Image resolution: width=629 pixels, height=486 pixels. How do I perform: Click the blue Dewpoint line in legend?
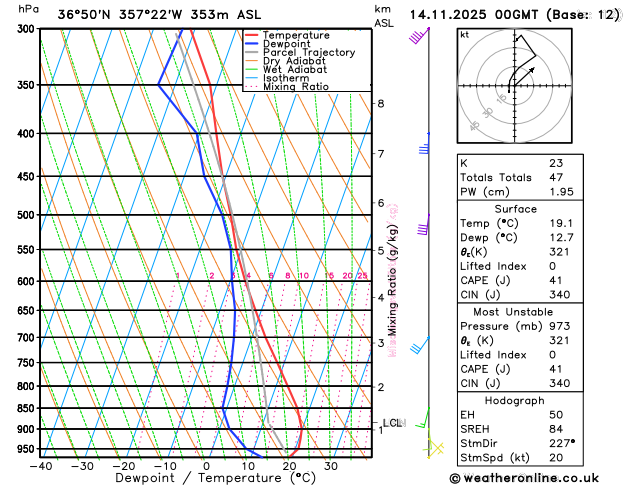251,43
